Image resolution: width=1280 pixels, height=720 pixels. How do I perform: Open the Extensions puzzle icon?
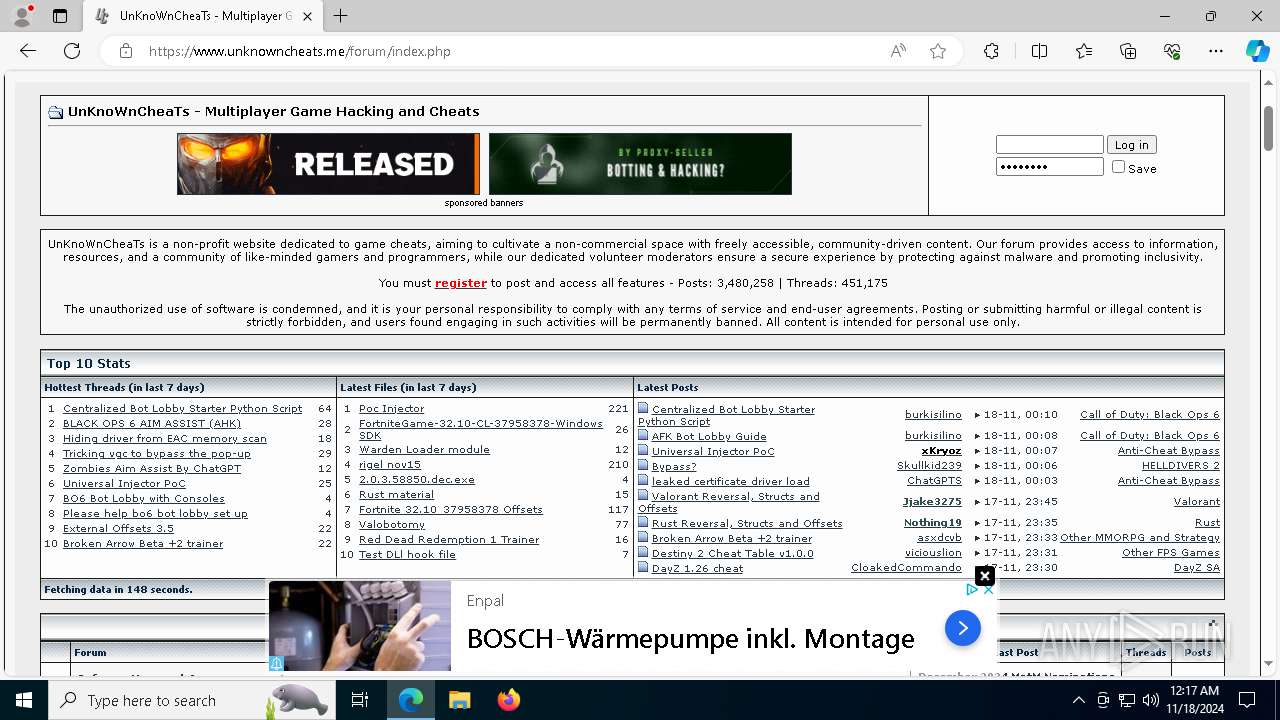point(991,51)
